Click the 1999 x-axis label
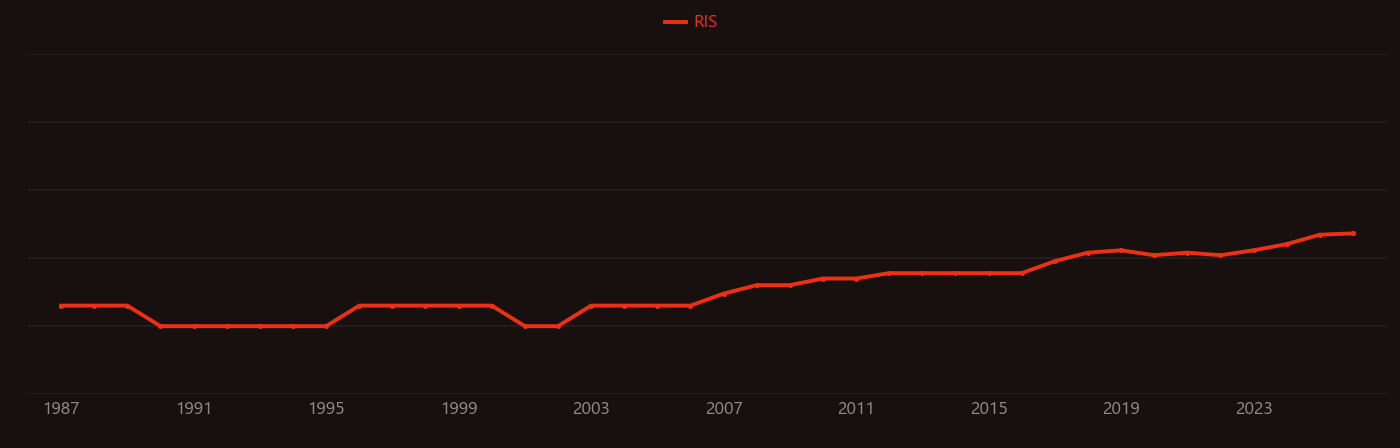Image resolution: width=1400 pixels, height=448 pixels. click(x=459, y=409)
